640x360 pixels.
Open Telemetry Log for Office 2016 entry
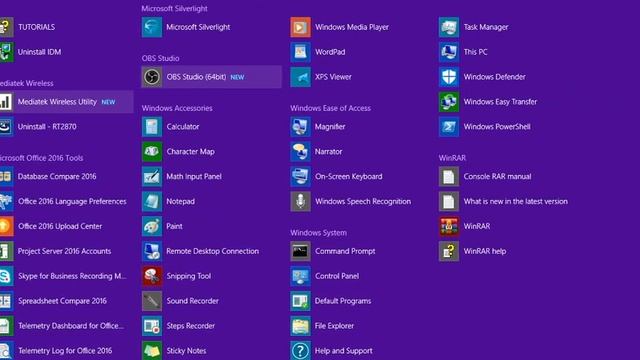click(56, 350)
